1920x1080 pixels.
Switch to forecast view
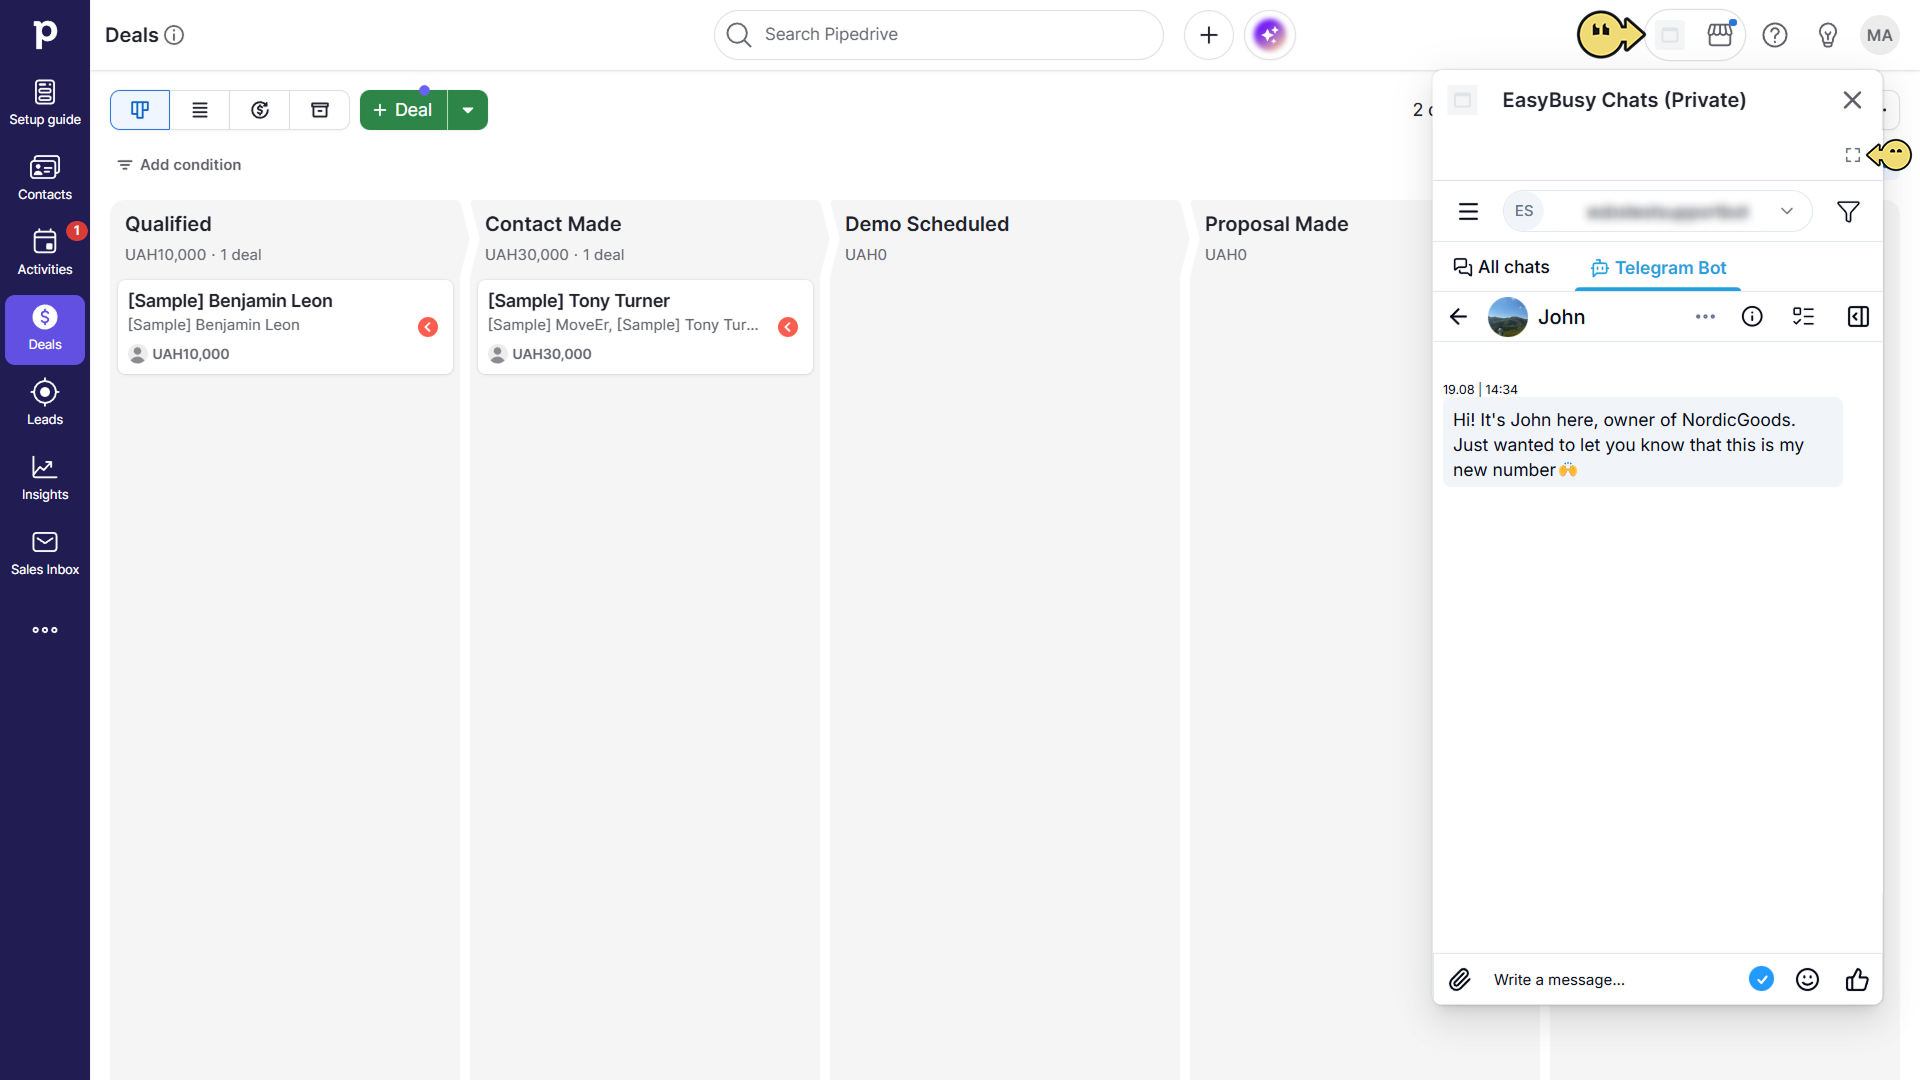260,110
